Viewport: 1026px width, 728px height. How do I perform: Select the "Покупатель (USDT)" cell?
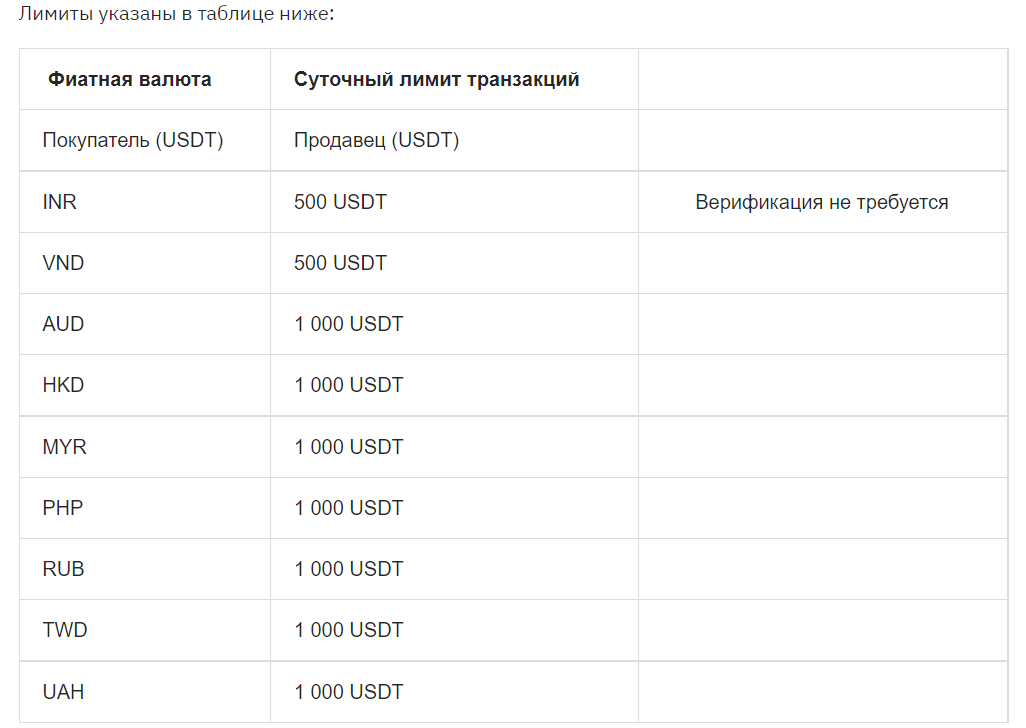[x=132, y=141]
